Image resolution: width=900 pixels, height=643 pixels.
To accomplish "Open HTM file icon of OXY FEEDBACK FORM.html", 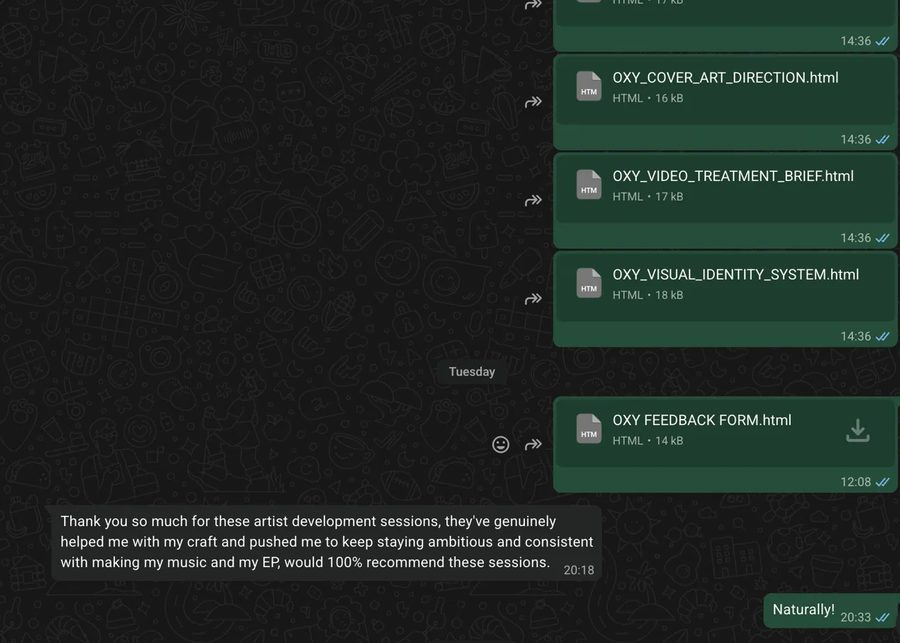I will coord(589,429).
